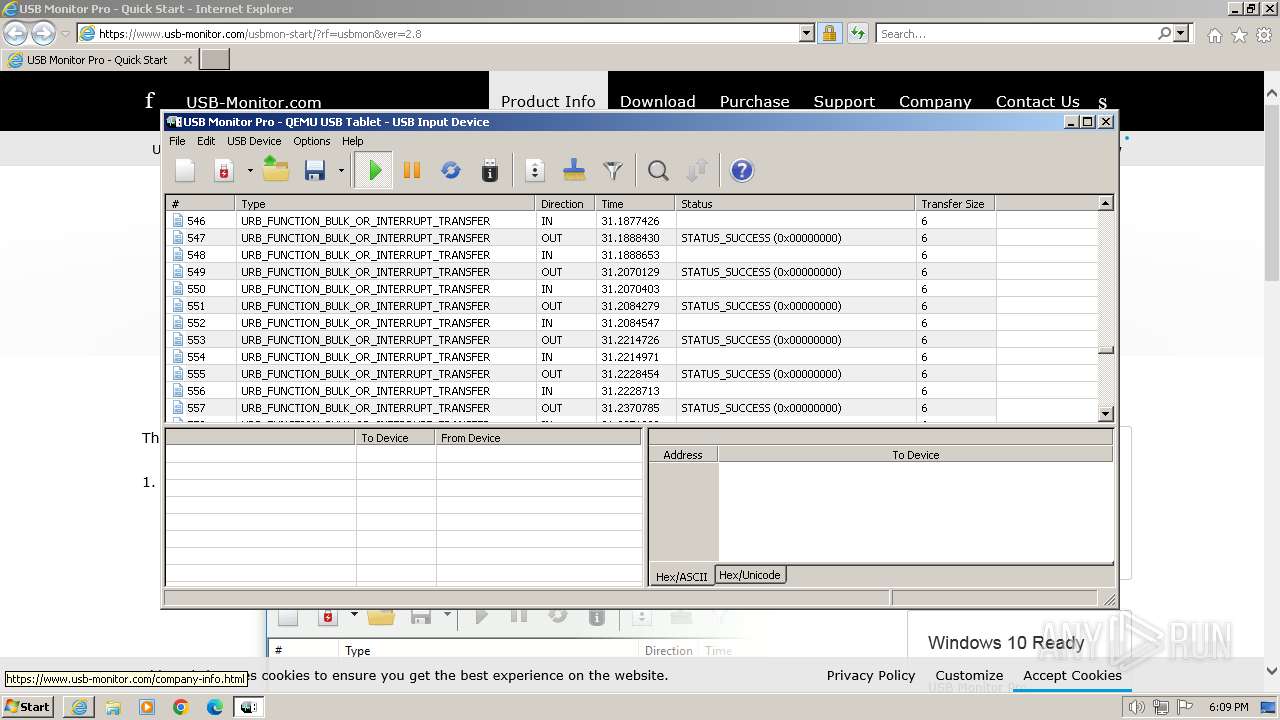Click the USB device session icon

pyautogui.click(x=225, y=171)
